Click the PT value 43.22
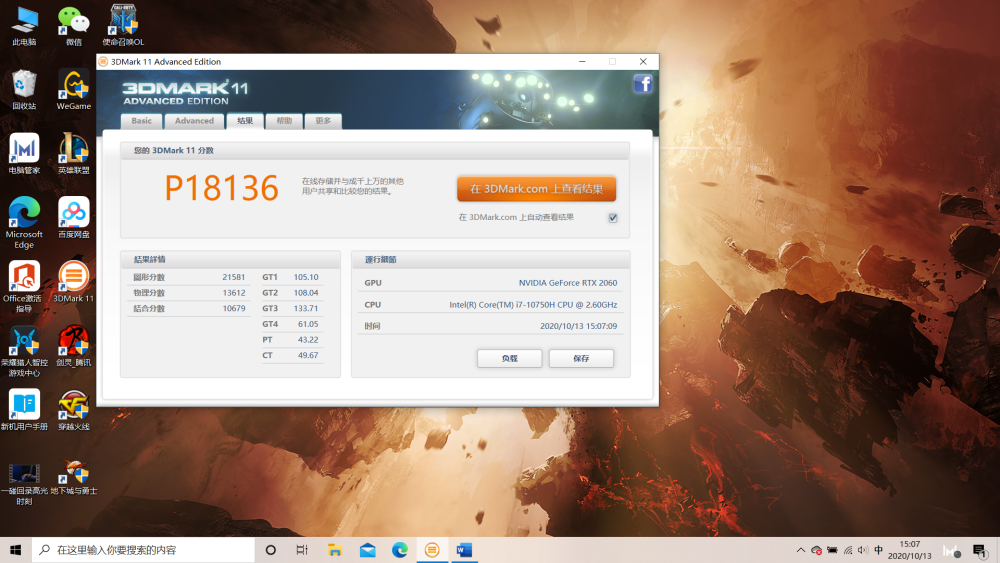The width and height of the screenshot is (1000, 563). click(308, 340)
